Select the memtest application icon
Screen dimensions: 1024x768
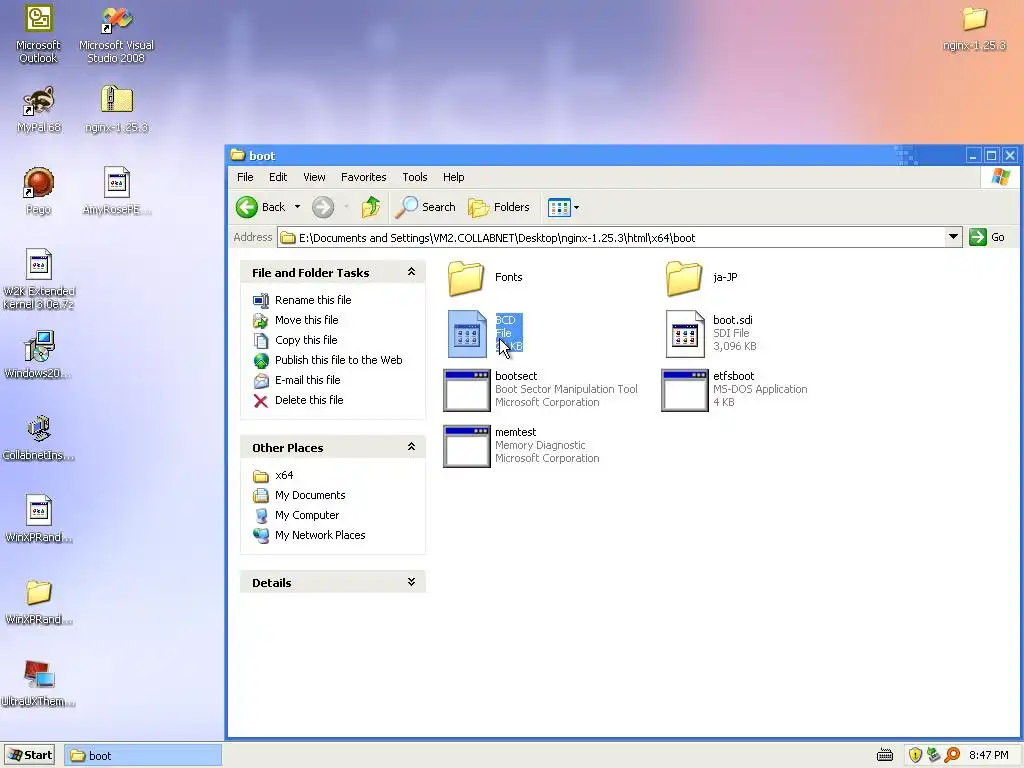(x=466, y=447)
